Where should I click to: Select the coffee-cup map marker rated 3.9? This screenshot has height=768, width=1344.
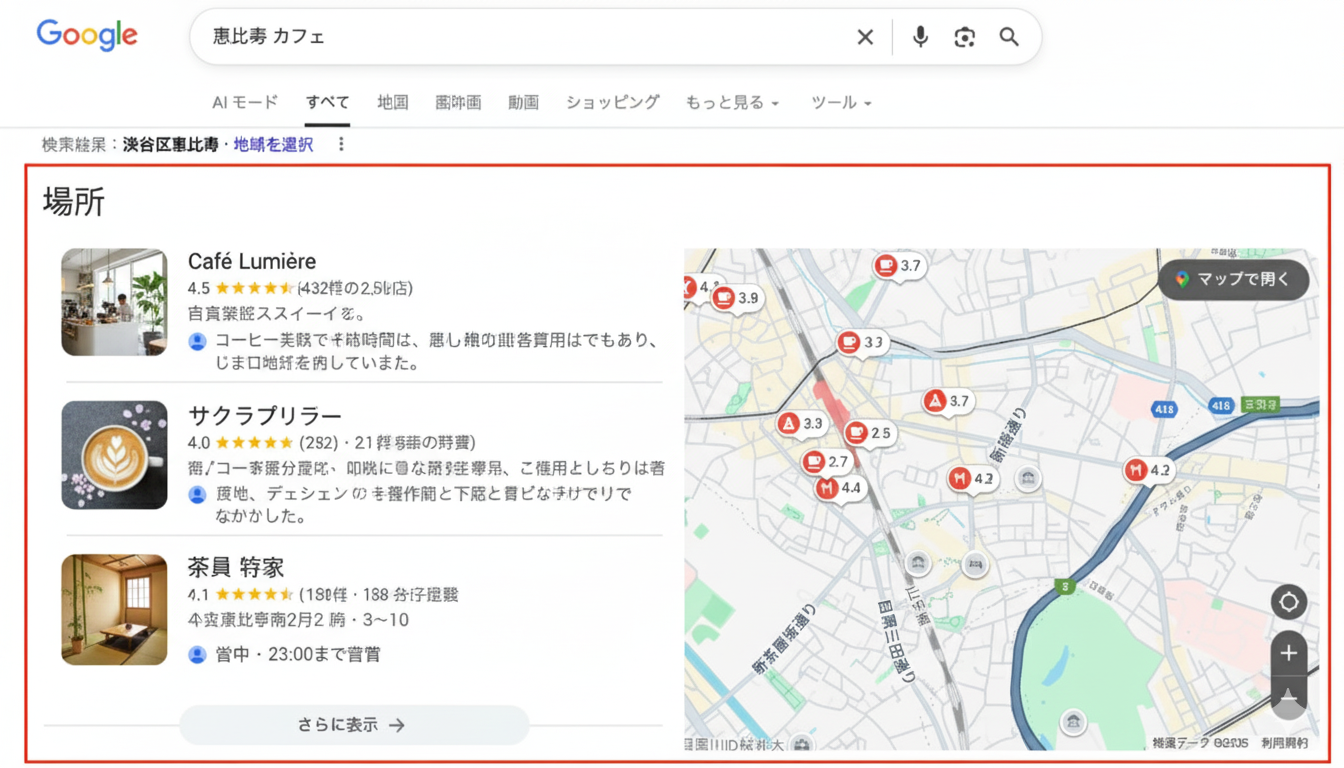pyautogui.click(x=735, y=298)
